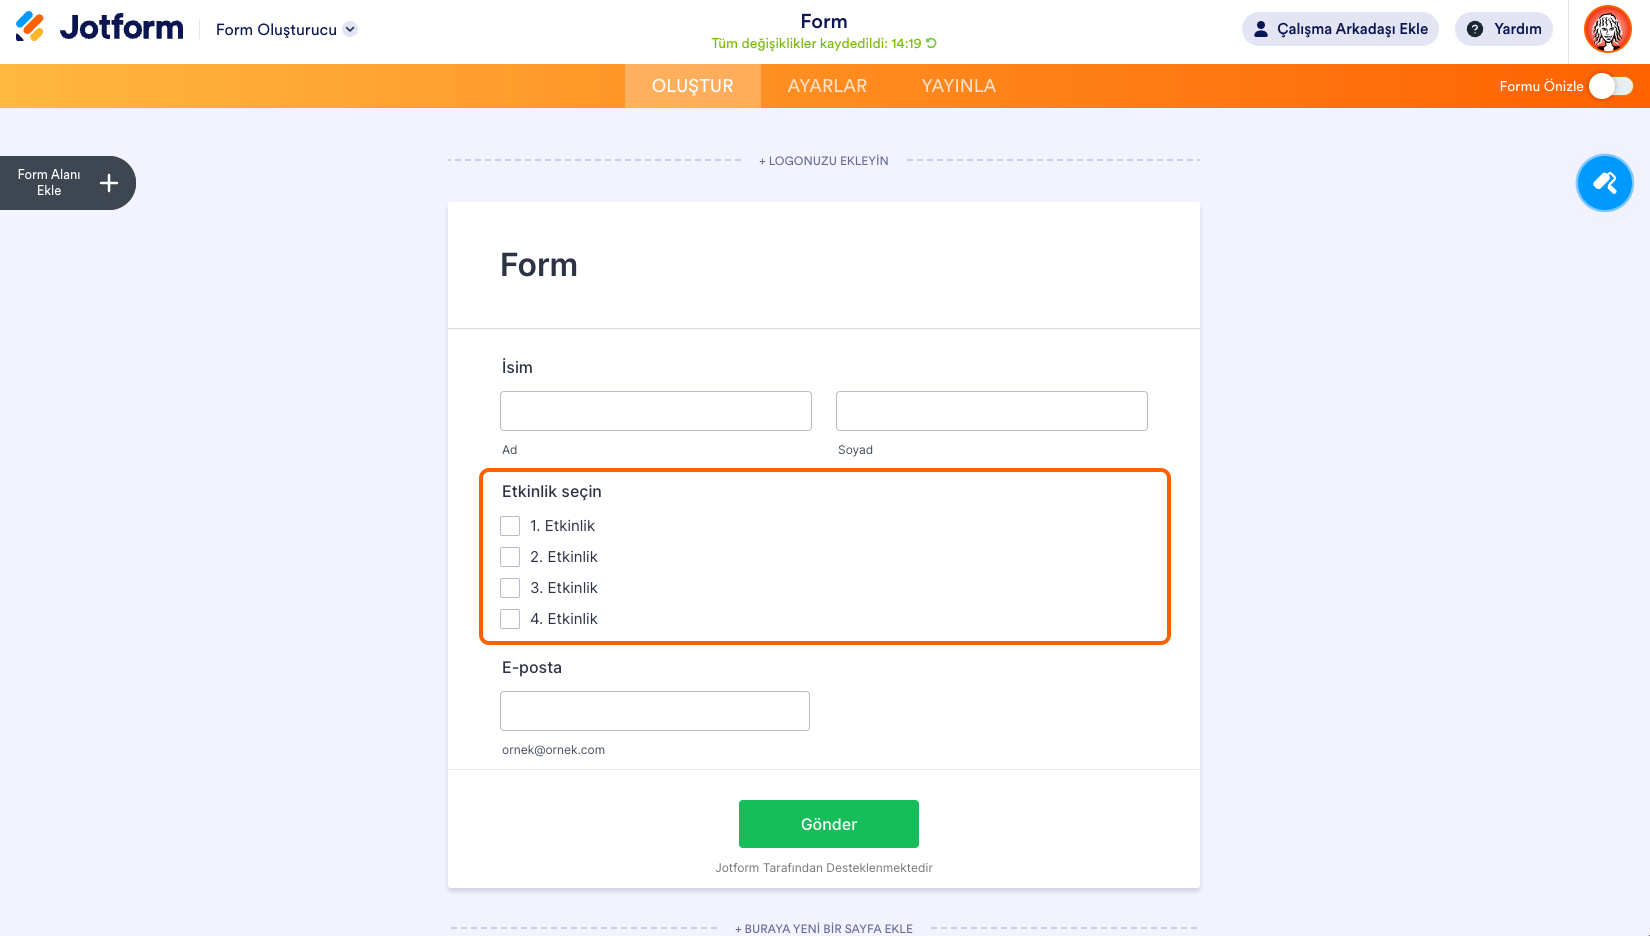Click the Logonuzu Ekleyin link
1650x936 pixels.
pyautogui.click(x=823, y=161)
